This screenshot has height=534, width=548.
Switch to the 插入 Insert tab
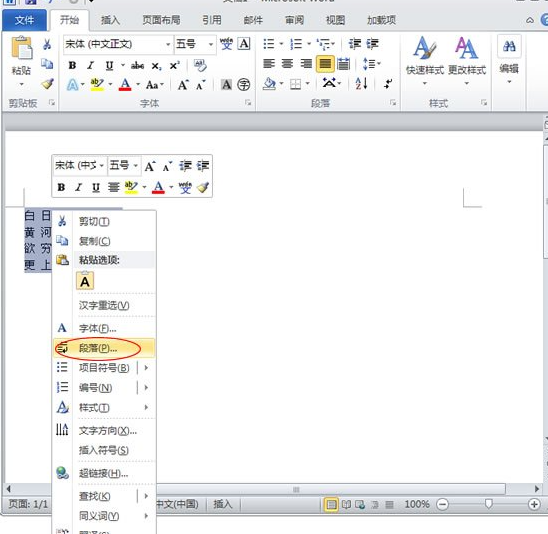(110, 20)
